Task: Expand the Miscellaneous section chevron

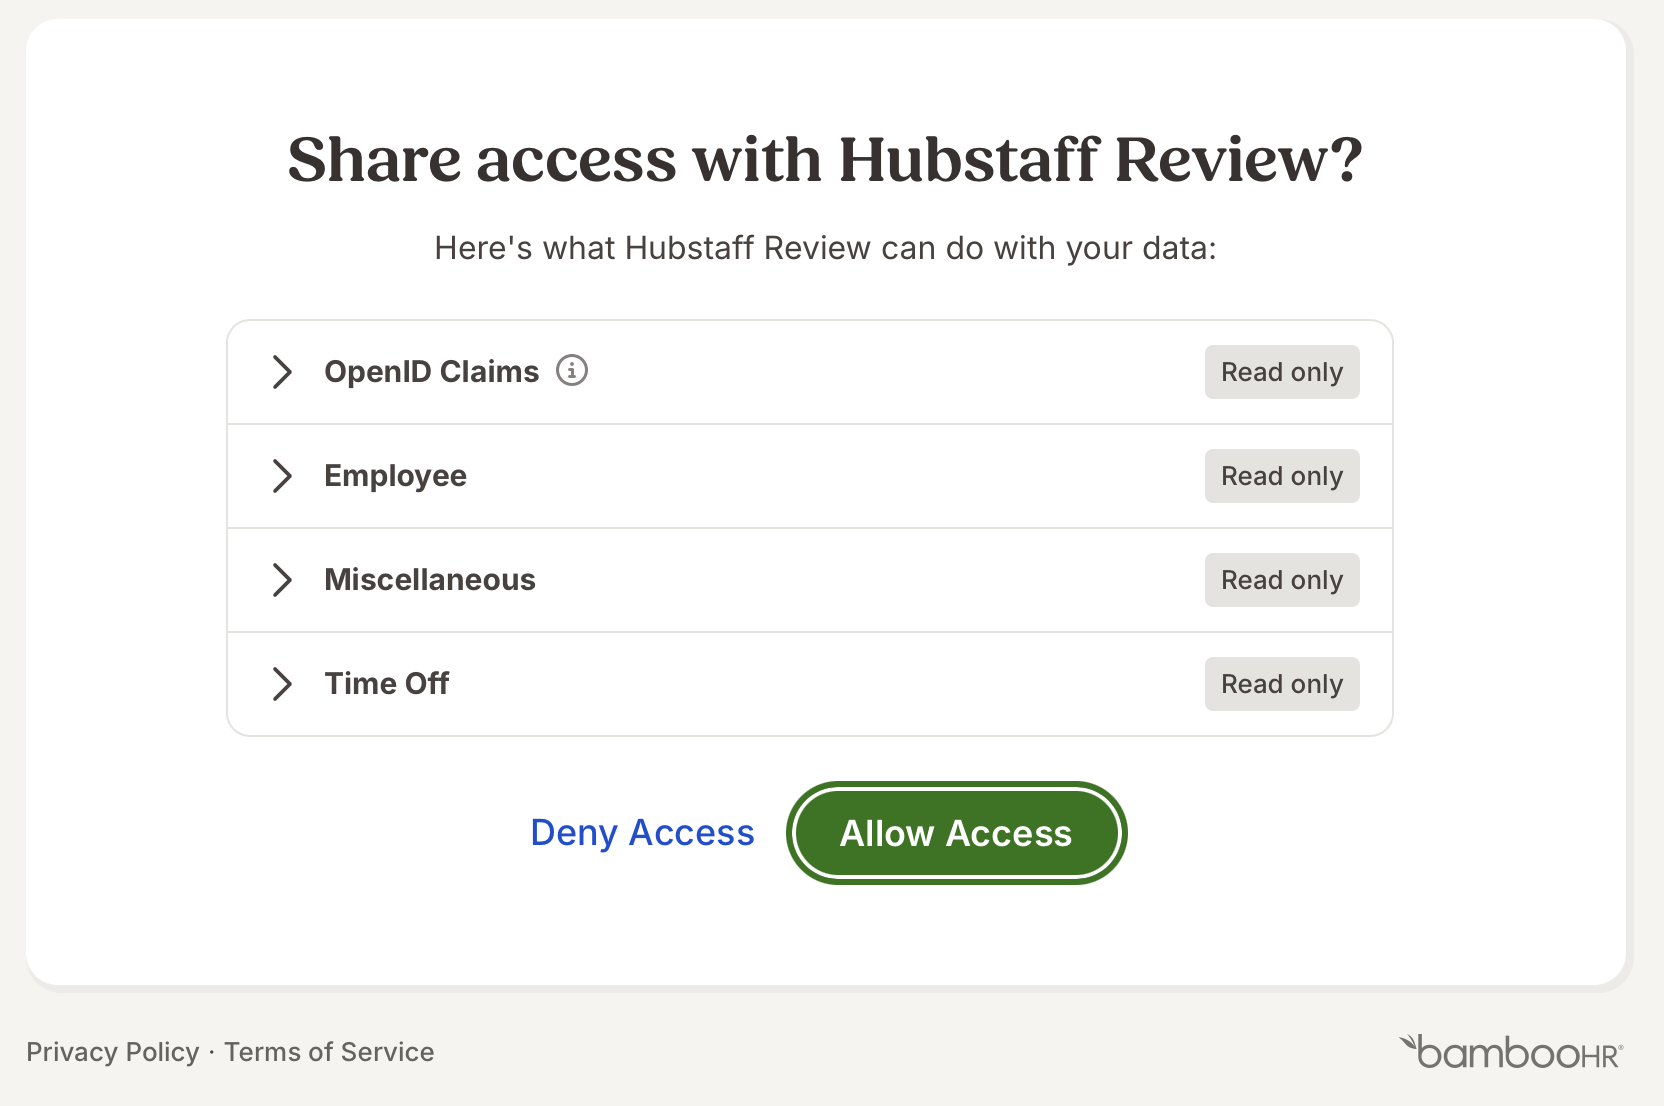Action: click(282, 580)
